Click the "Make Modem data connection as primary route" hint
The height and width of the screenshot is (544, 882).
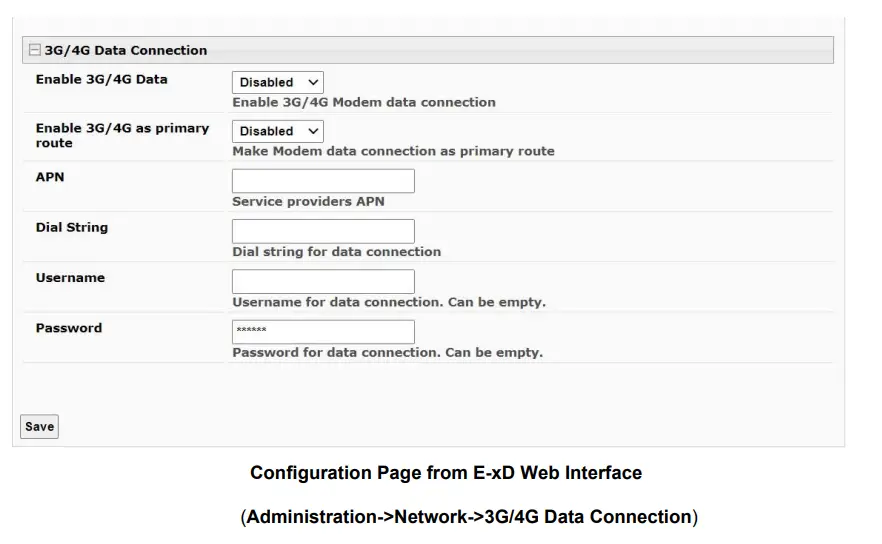393,151
